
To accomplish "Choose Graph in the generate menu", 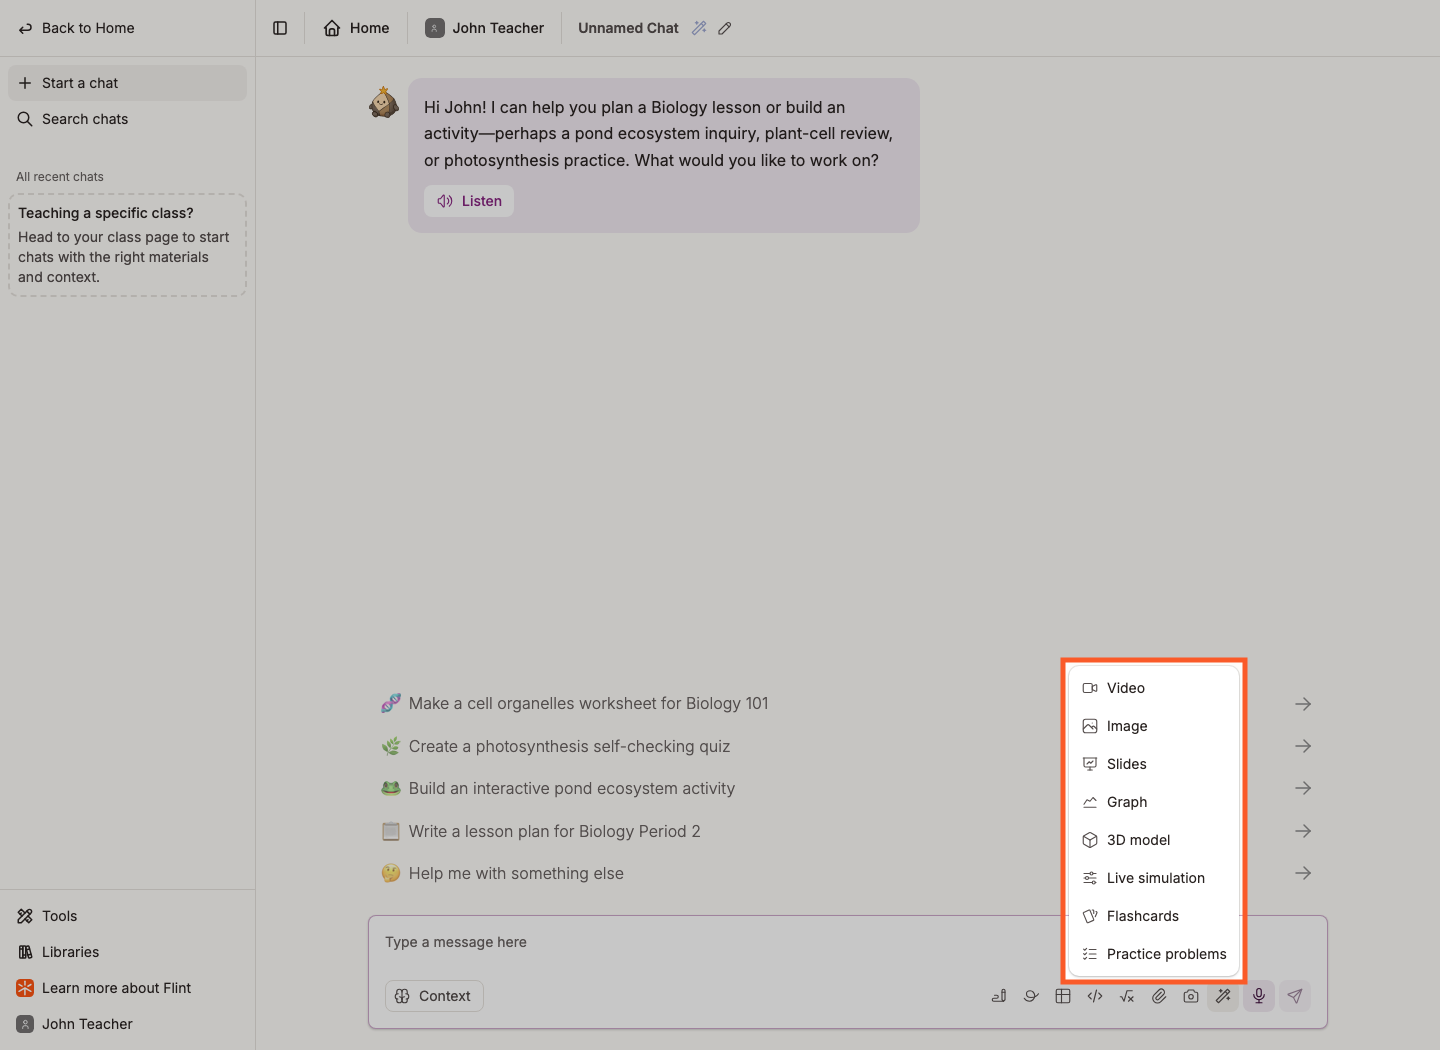I will (x=1154, y=802).
